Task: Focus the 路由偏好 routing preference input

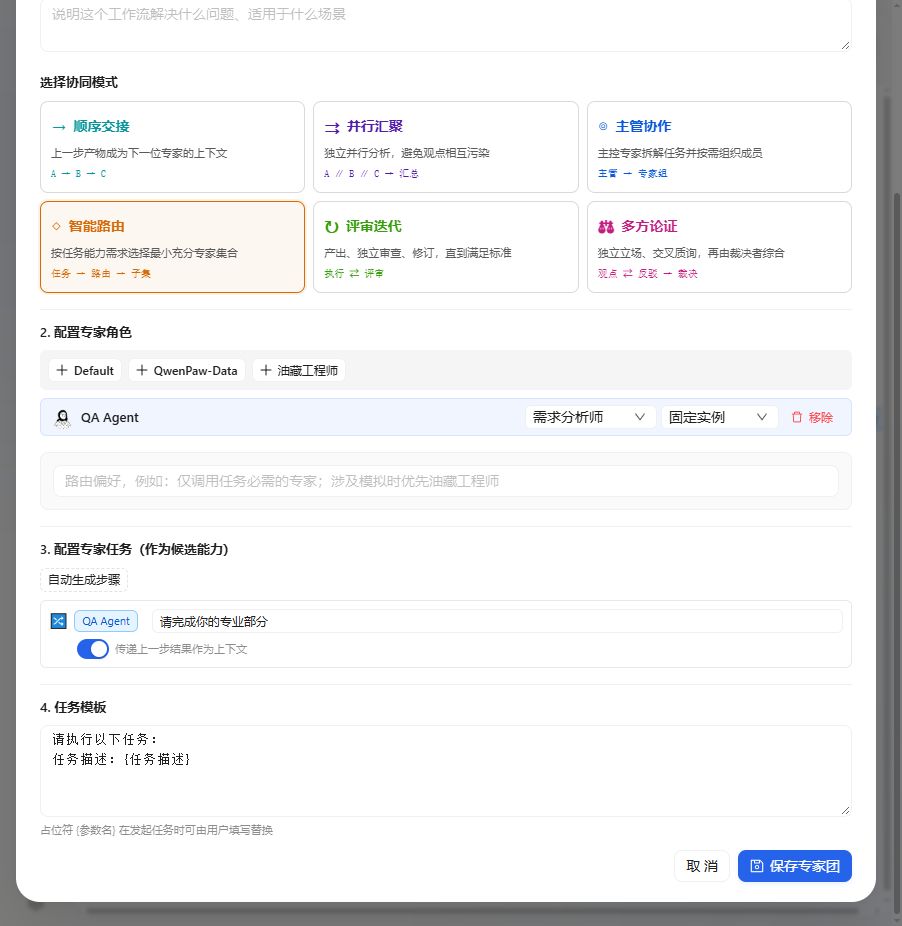Action: pos(445,481)
